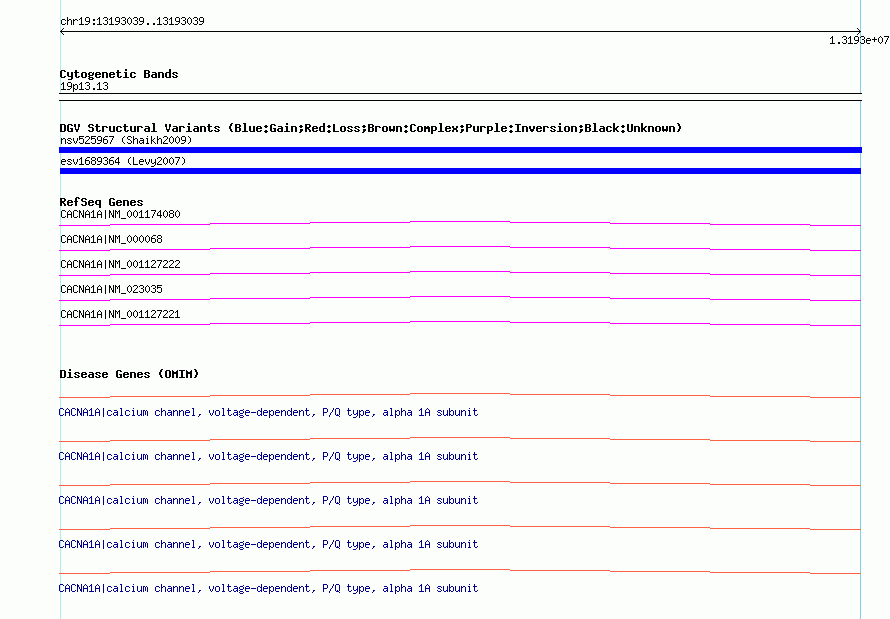This screenshot has height=619, width=890.
Task: Open the CACNA1A|NM_001174080 transcript
Action: [x=120, y=214]
